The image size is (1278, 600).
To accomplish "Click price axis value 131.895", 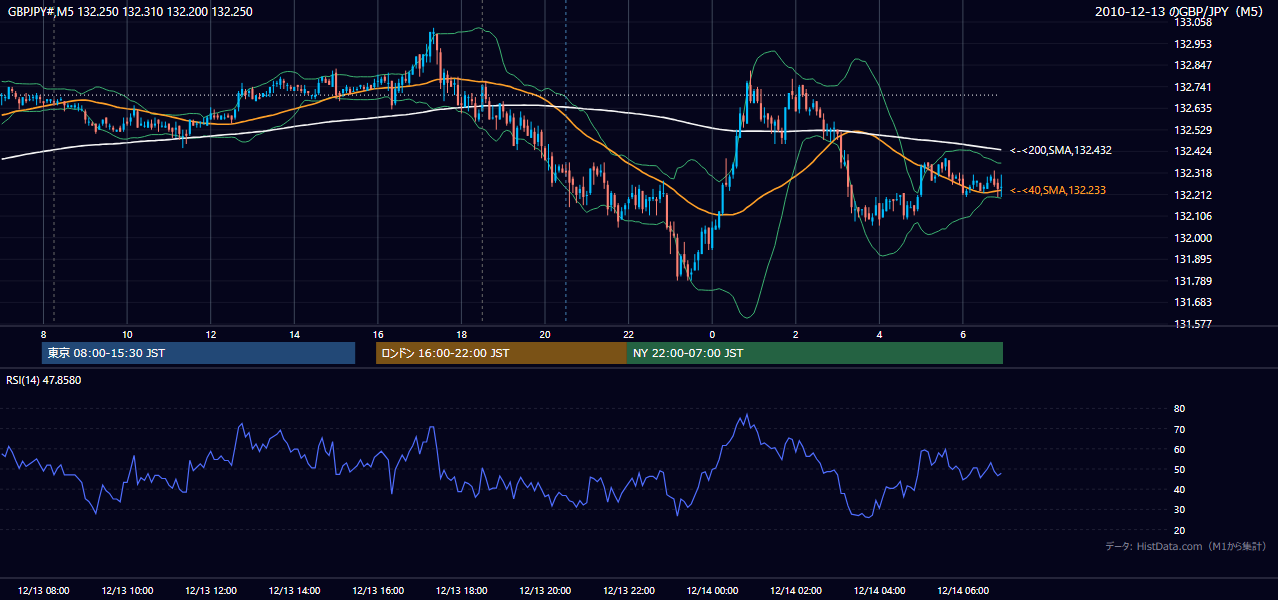I will click(1193, 260).
